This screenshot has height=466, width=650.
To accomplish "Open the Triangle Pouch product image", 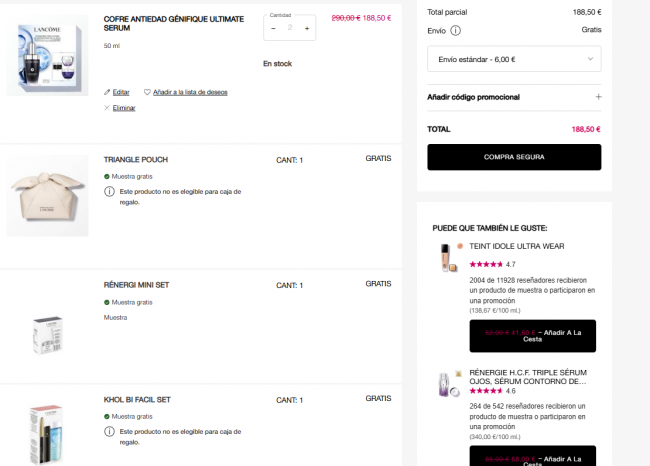I will 47,196.
